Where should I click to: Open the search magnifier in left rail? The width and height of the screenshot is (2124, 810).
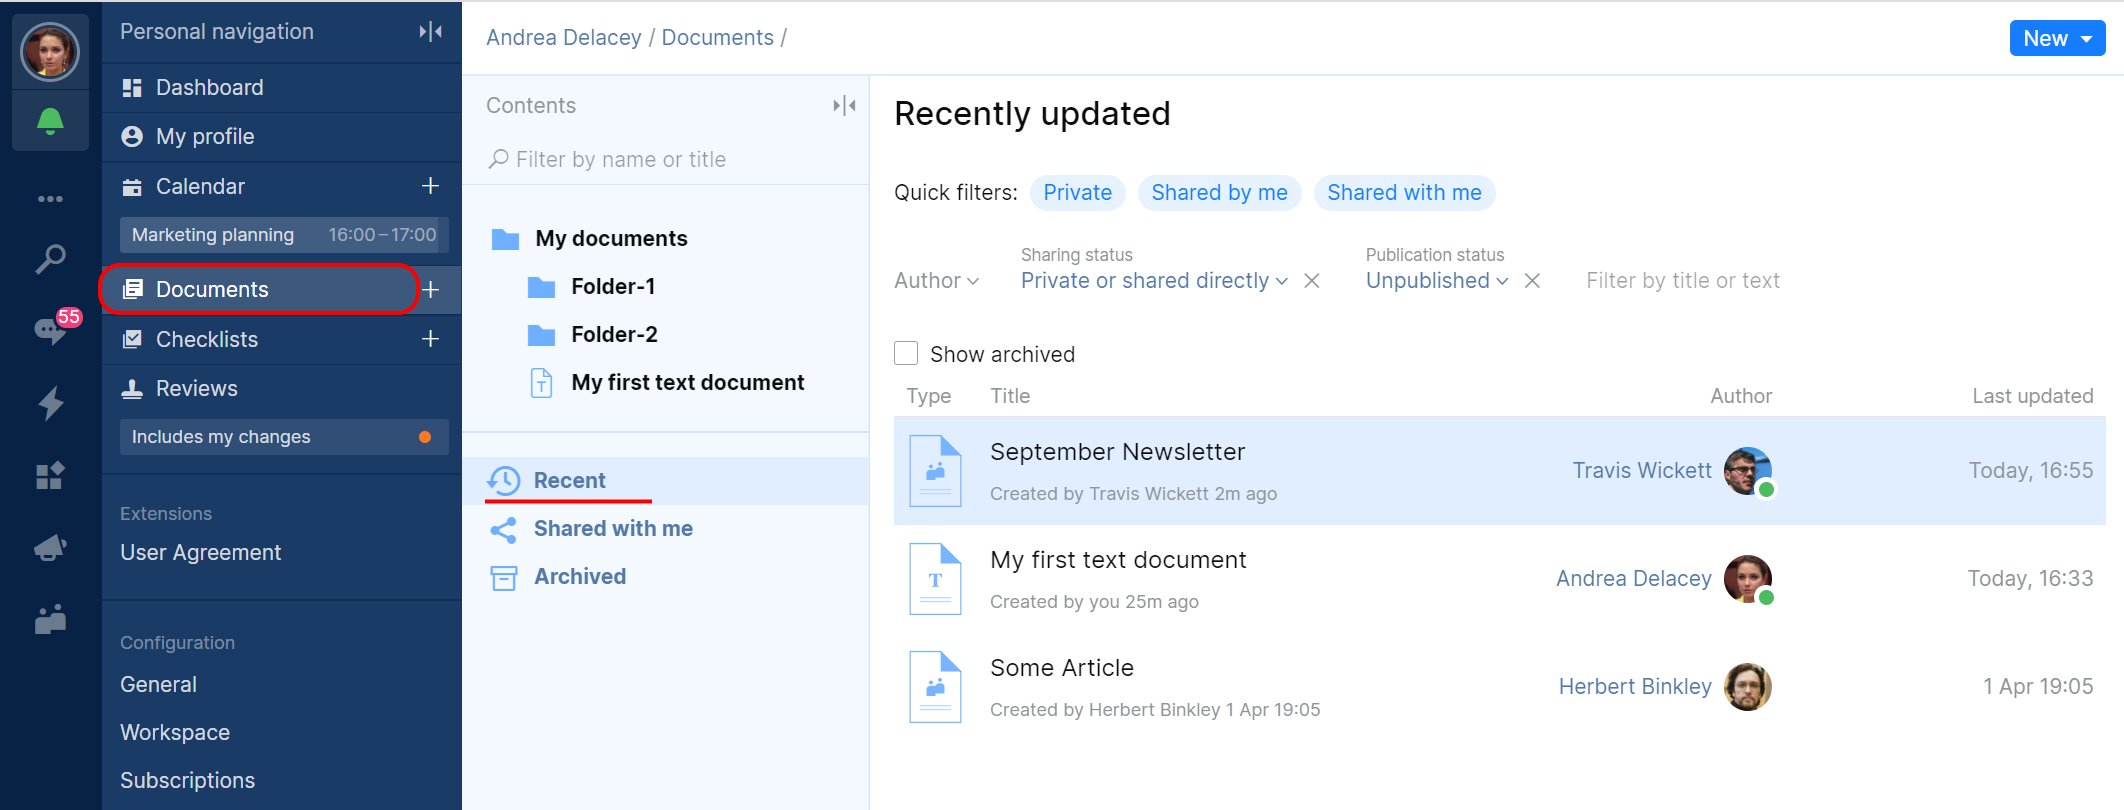pyautogui.click(x=50, y=259)
